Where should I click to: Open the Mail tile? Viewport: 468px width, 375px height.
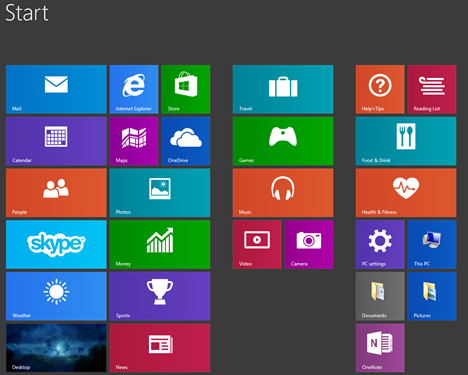tap(56, 89)
